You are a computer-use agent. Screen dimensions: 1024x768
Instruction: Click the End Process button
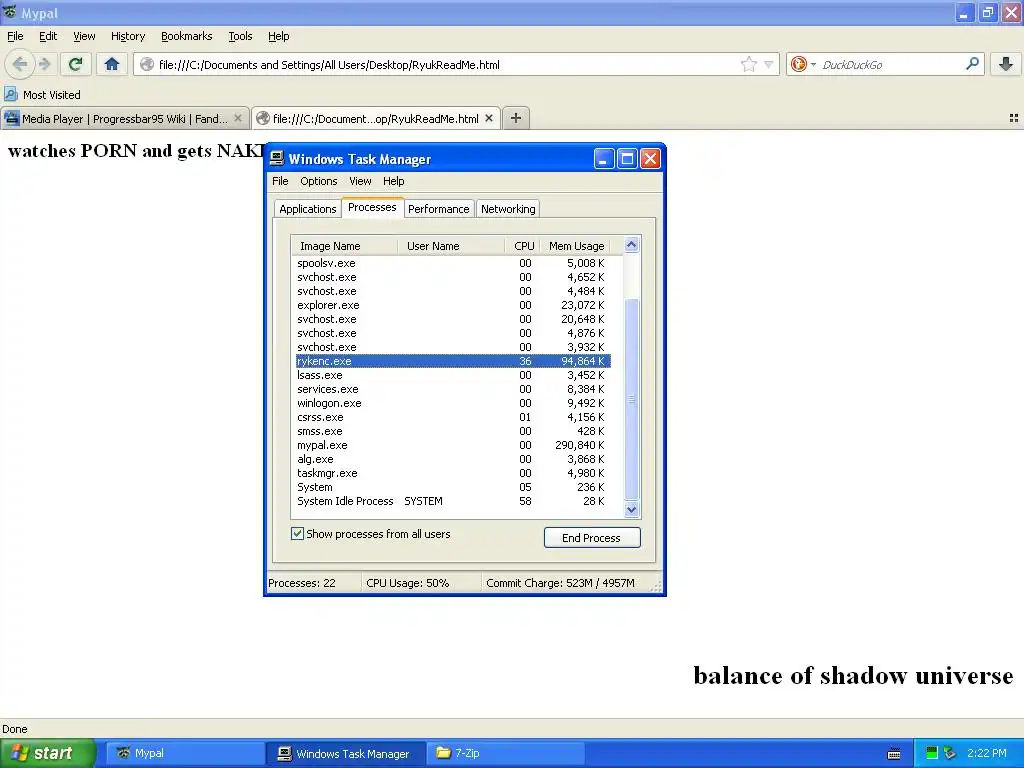(x=592, y=537)
